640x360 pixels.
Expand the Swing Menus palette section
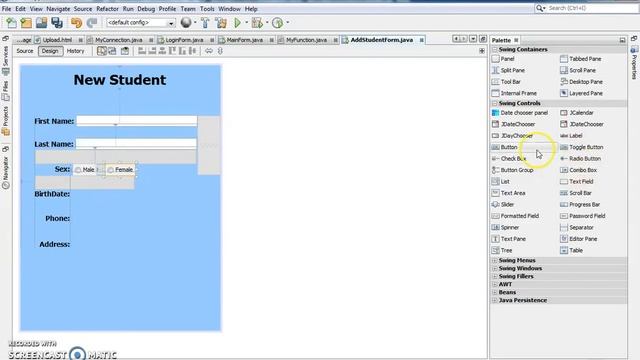pyautogui.click(x=494, y=260)
